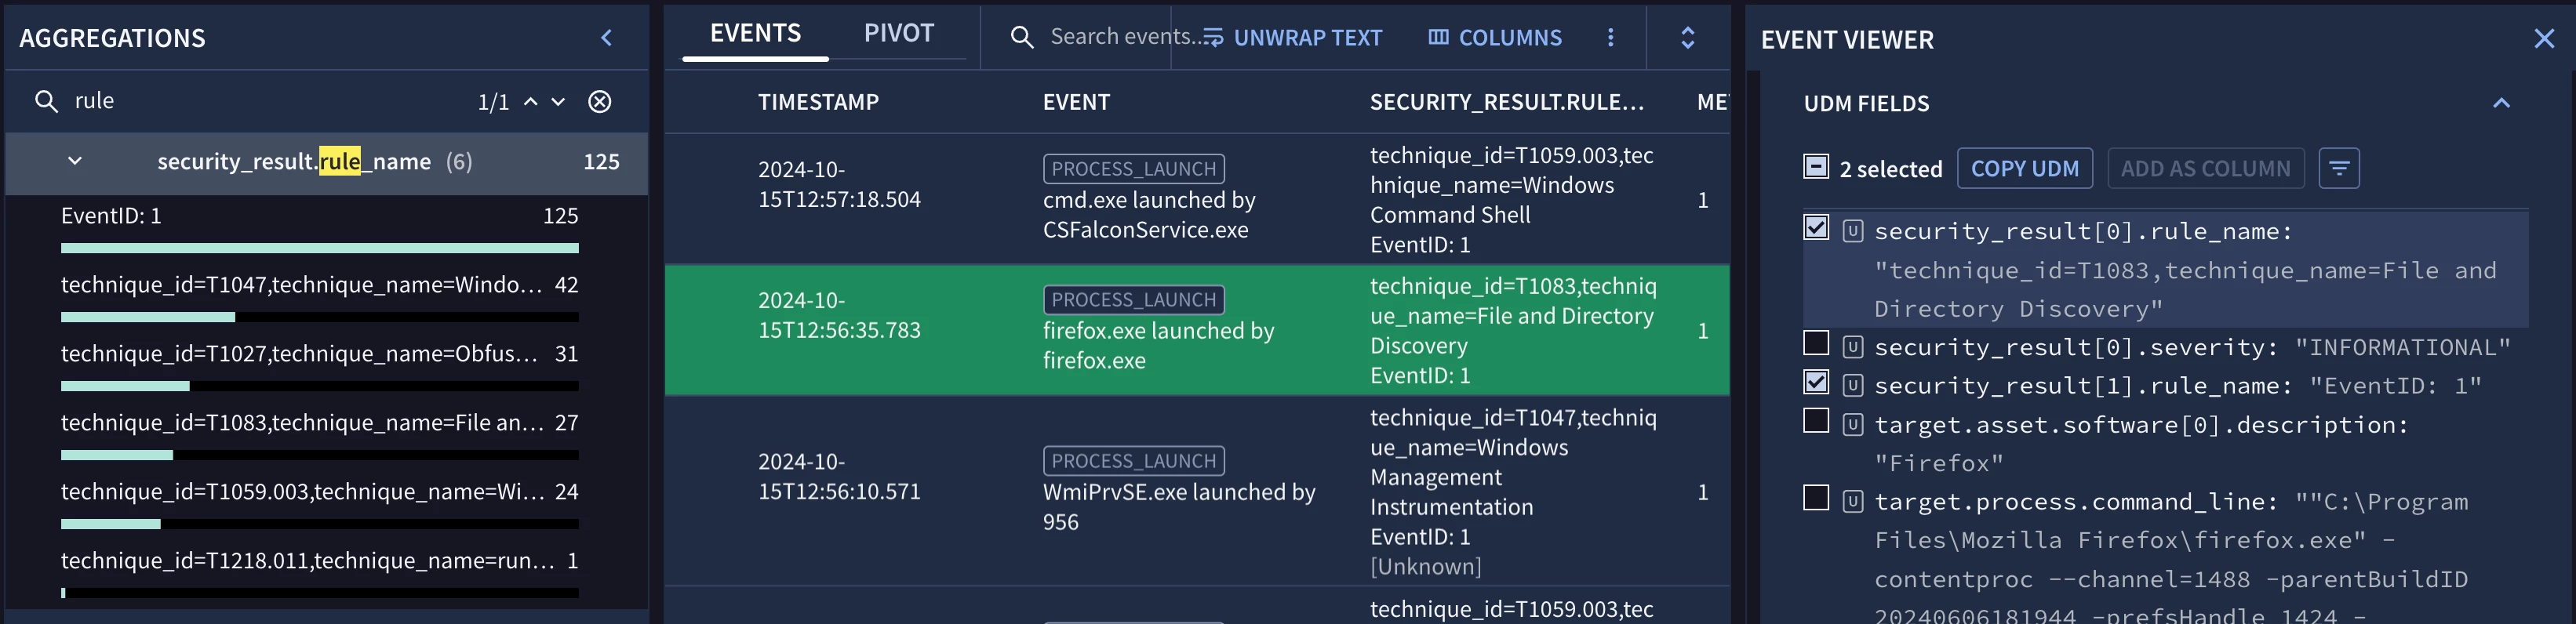
Task: Collapse the UDM Fields section
Action: (2501, 103)
